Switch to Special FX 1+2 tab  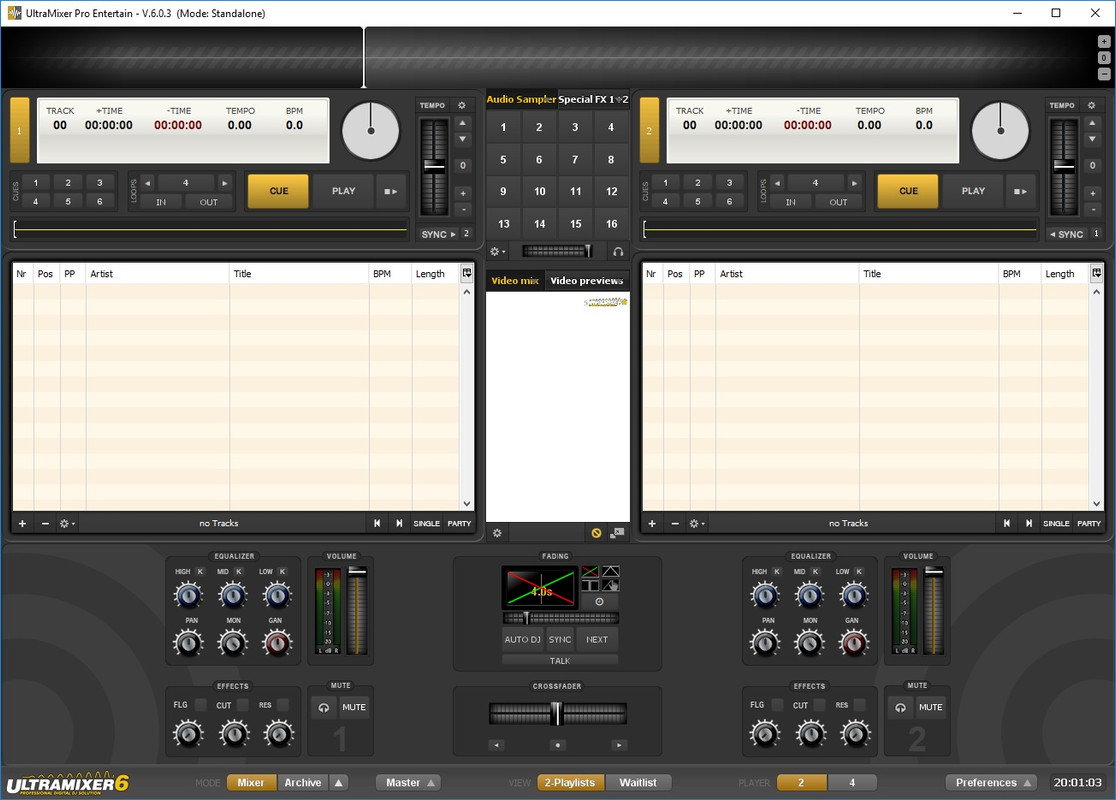593,99
